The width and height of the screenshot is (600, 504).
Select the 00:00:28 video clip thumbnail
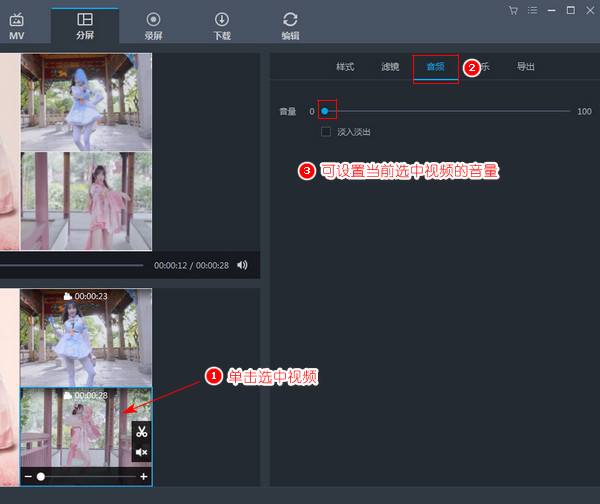tap(86, 437)
